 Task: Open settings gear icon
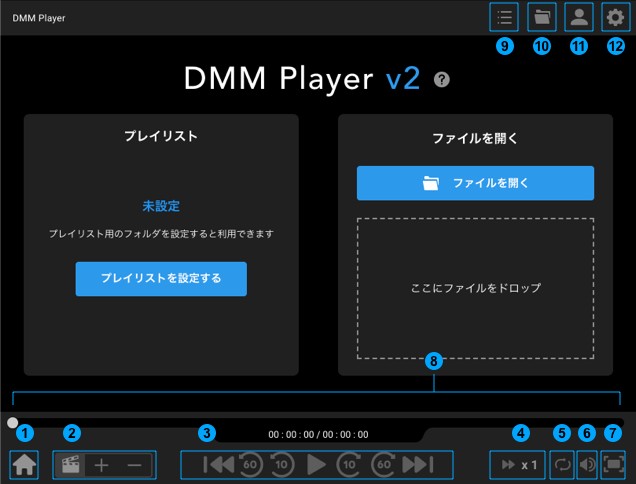coord(614,17)
